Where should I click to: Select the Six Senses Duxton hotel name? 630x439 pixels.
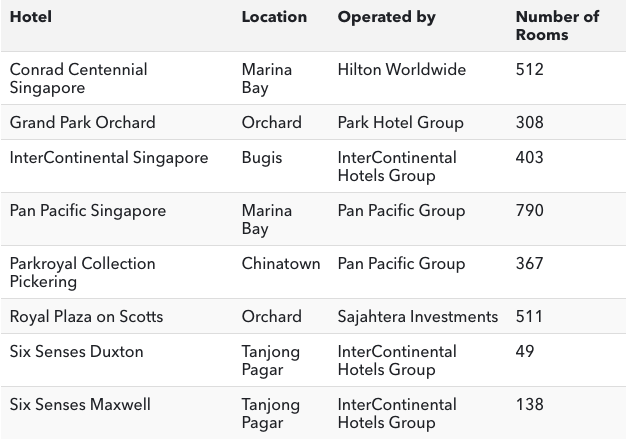coord(76,352)
